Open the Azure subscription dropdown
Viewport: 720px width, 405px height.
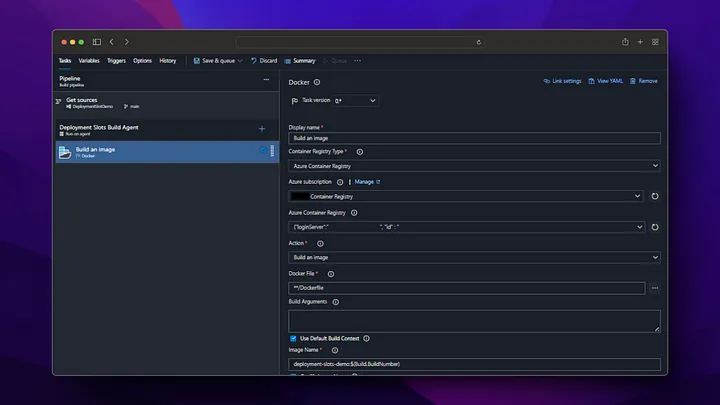[466, 196]
